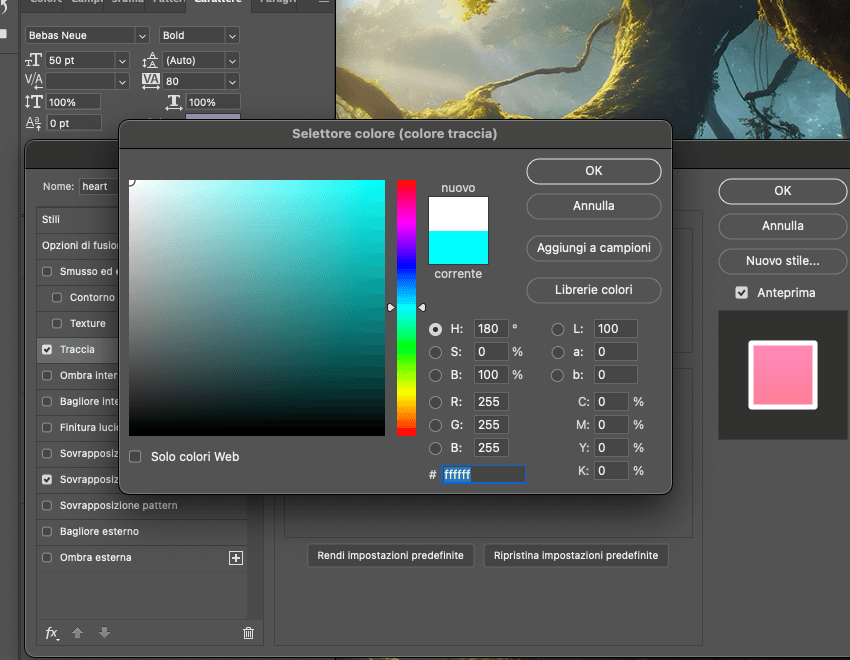Click the font size icon
This screenshot has width=850, height=660.
[x=33, y=60]
